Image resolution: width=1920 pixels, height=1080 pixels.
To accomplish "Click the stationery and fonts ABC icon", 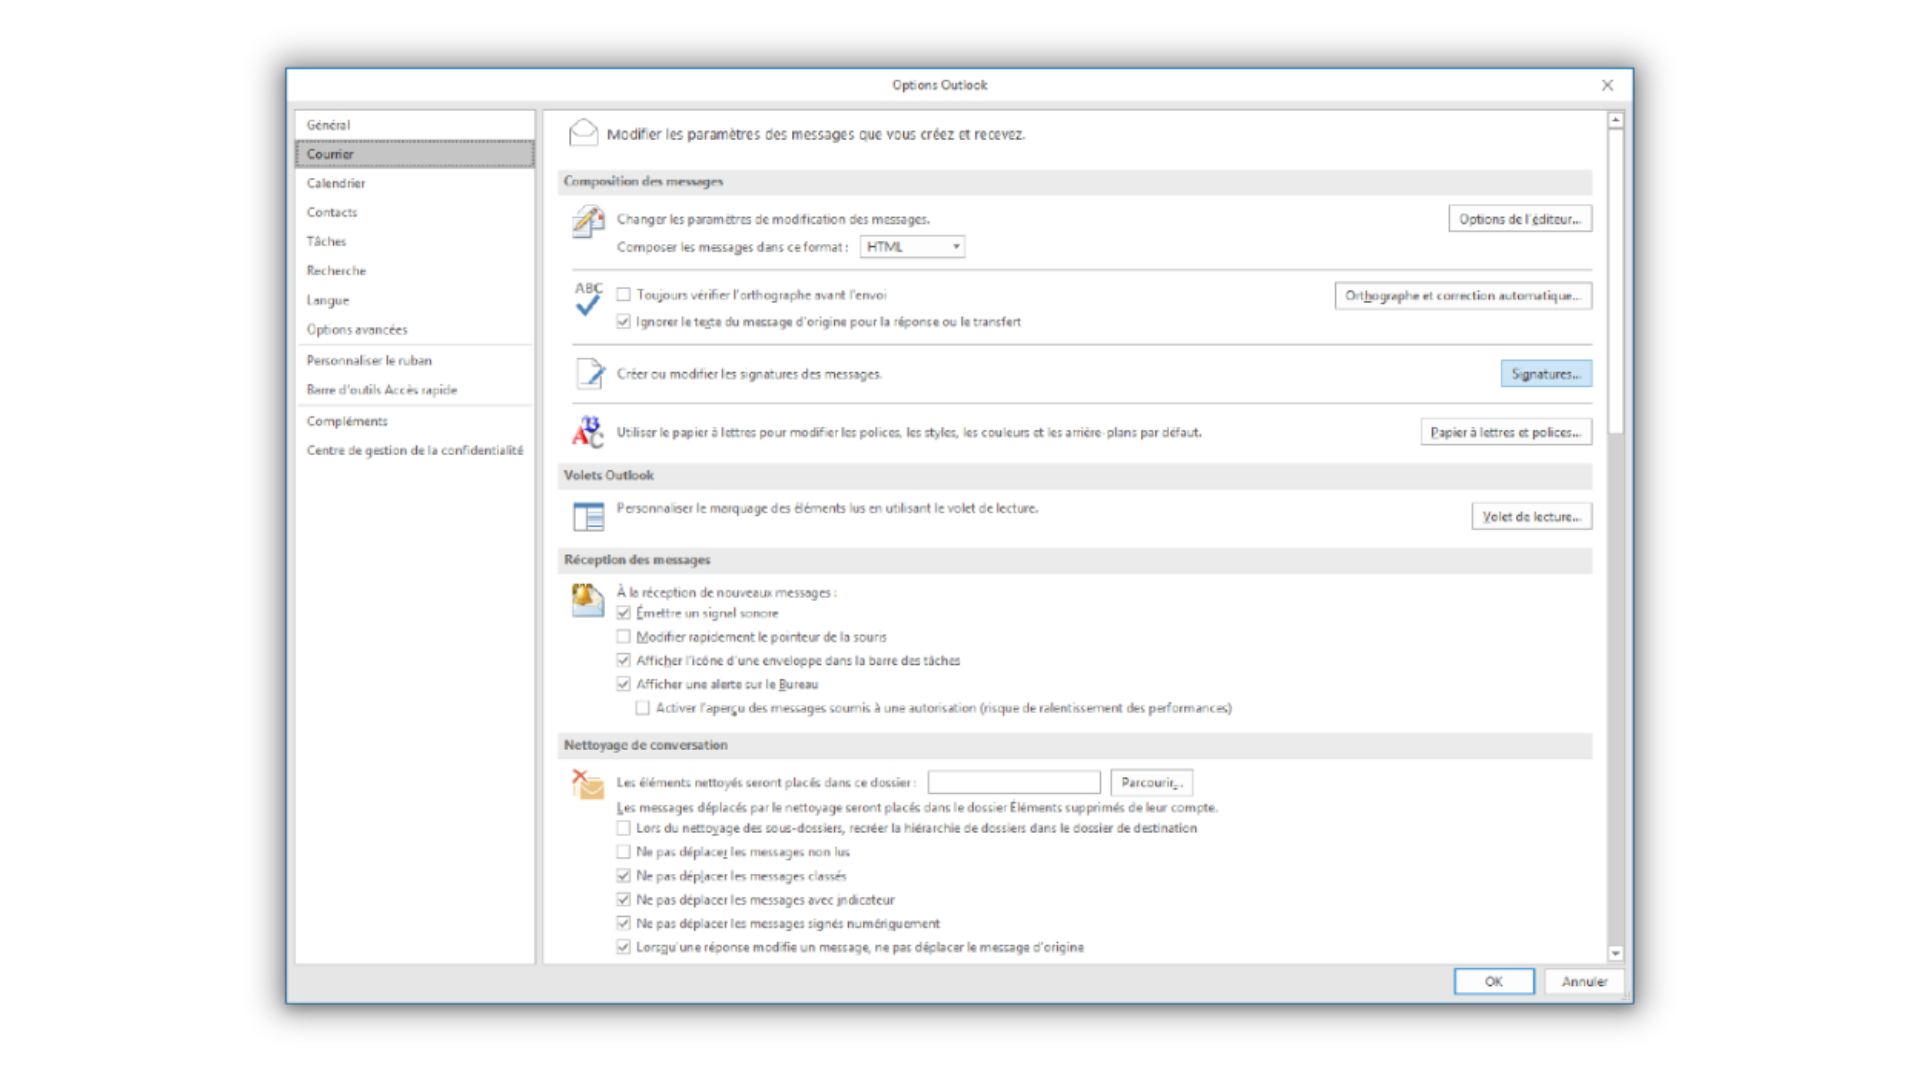I will [x=588, y=432].
